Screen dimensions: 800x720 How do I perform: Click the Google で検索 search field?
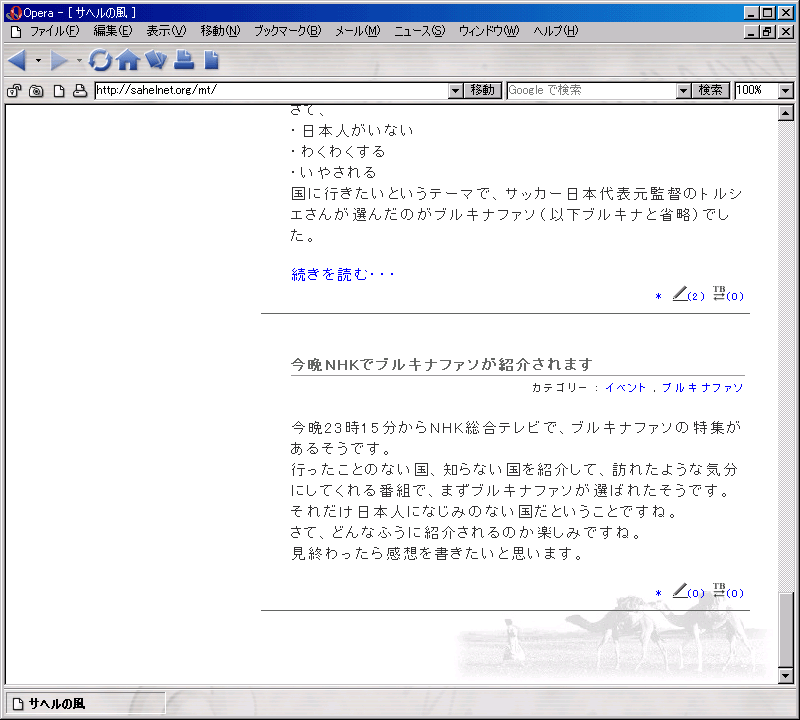pyautogui.click(x=592, y=91)
